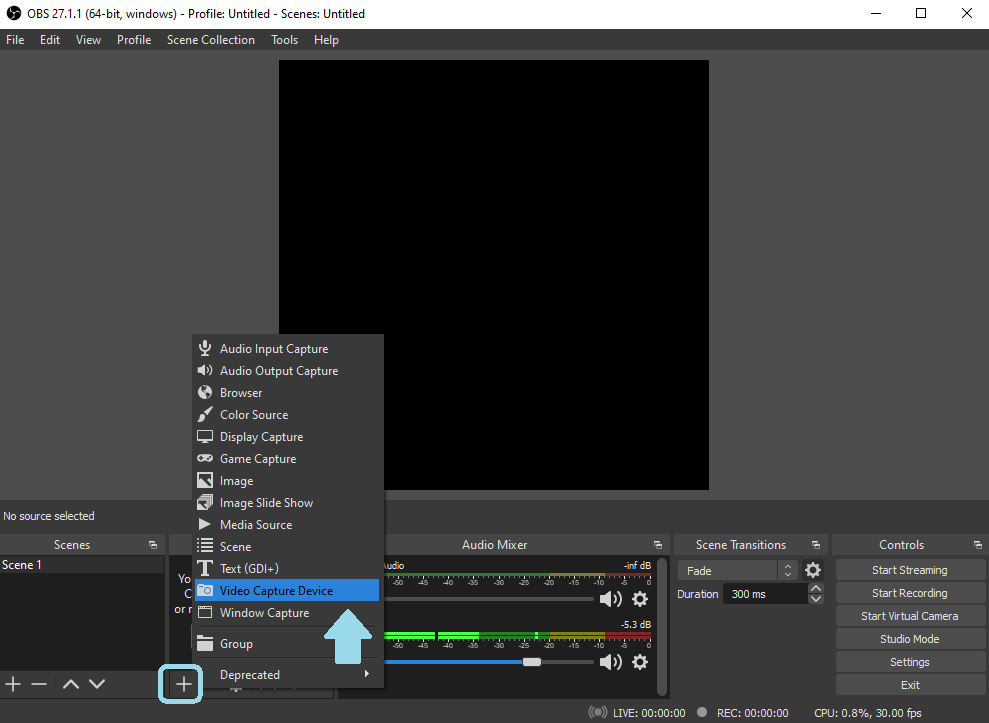Open the Scene Collection menu

[x=210, y=40]
